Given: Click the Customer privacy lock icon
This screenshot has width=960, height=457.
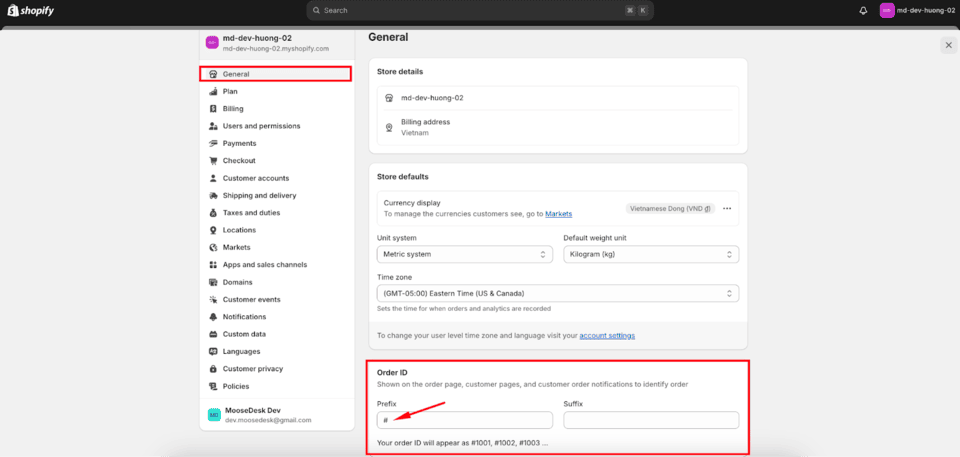Looking at the screenshot, I should 213,369.
